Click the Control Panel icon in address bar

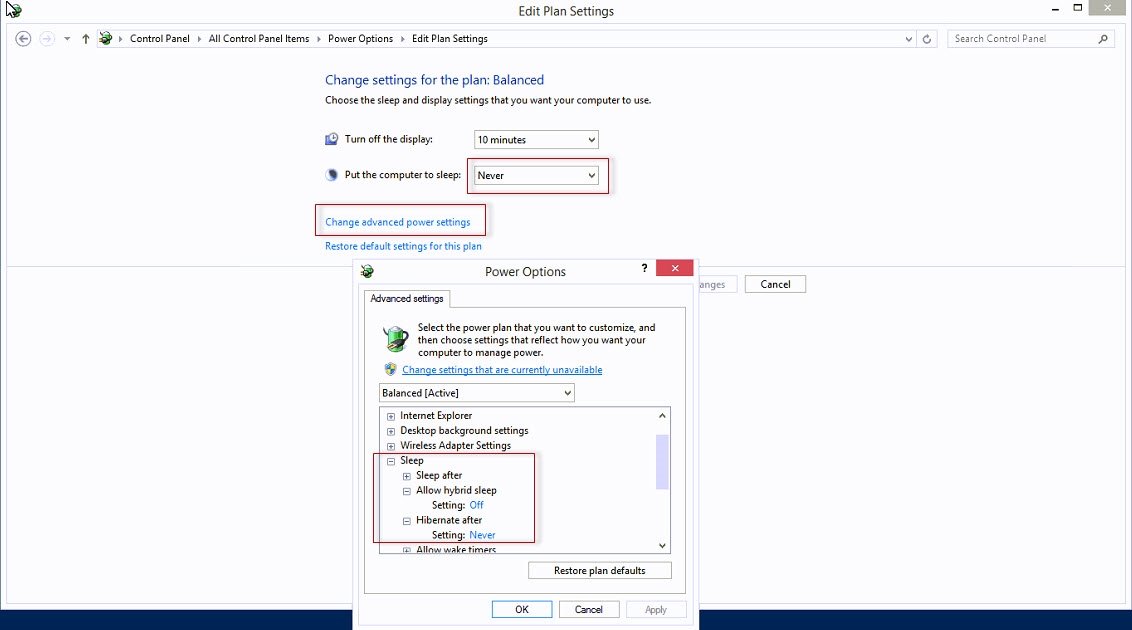click(x=105, y=39)
